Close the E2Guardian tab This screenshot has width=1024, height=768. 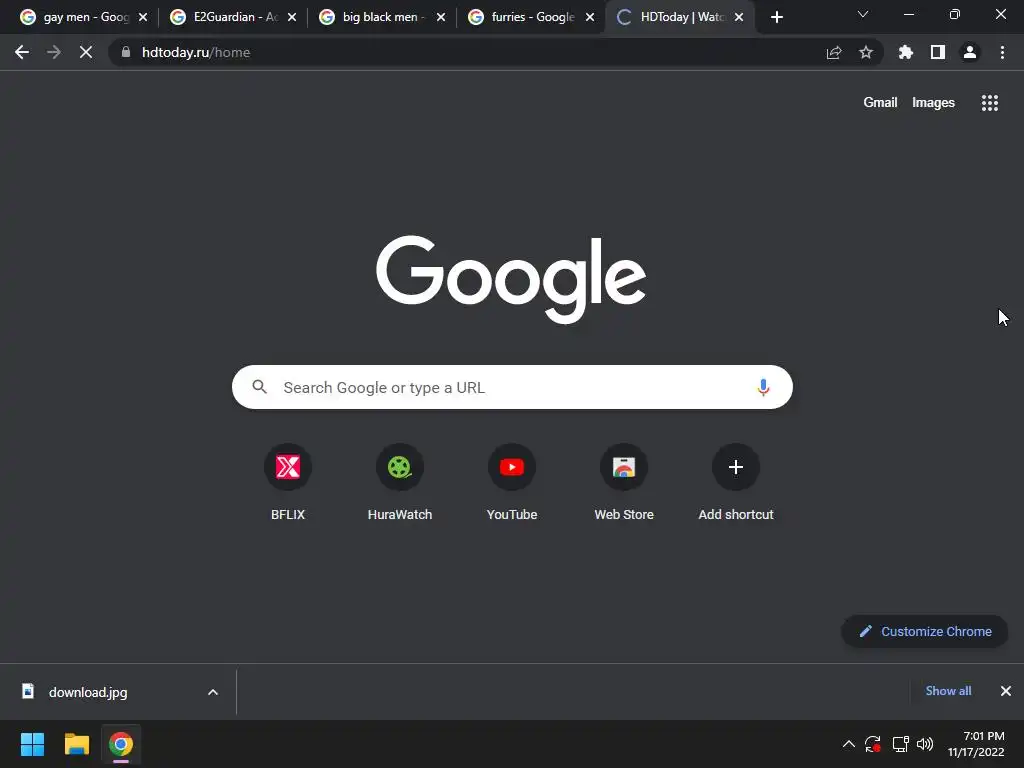pyautogui.click(x=292, y=17)
